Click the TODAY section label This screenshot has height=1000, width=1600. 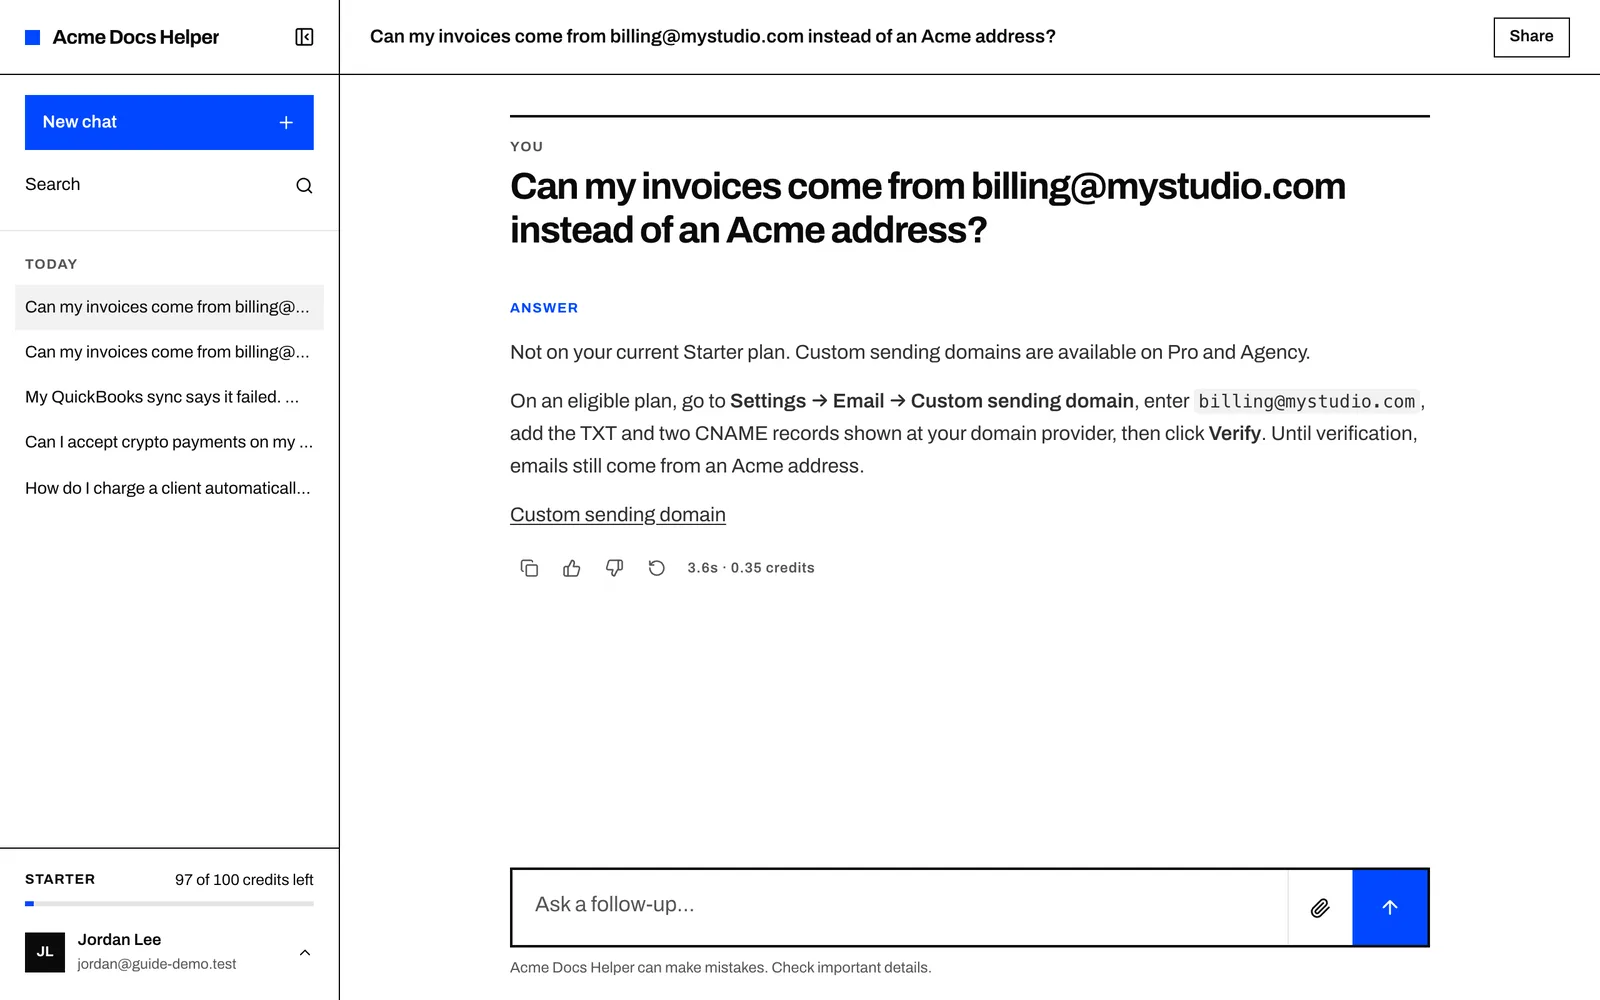[51, 264]
